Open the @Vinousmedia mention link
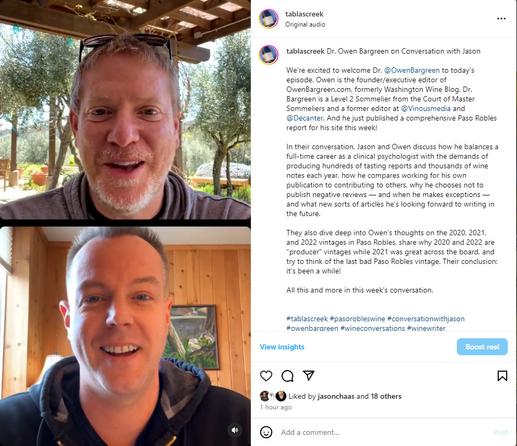 [x=425, y=108]
